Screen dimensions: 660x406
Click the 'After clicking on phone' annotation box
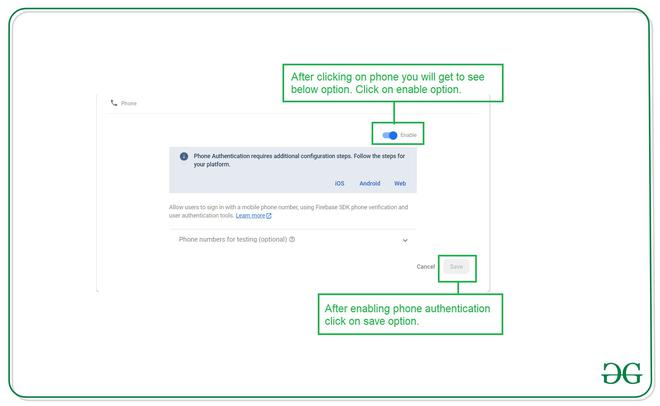(x=393, y=83)
